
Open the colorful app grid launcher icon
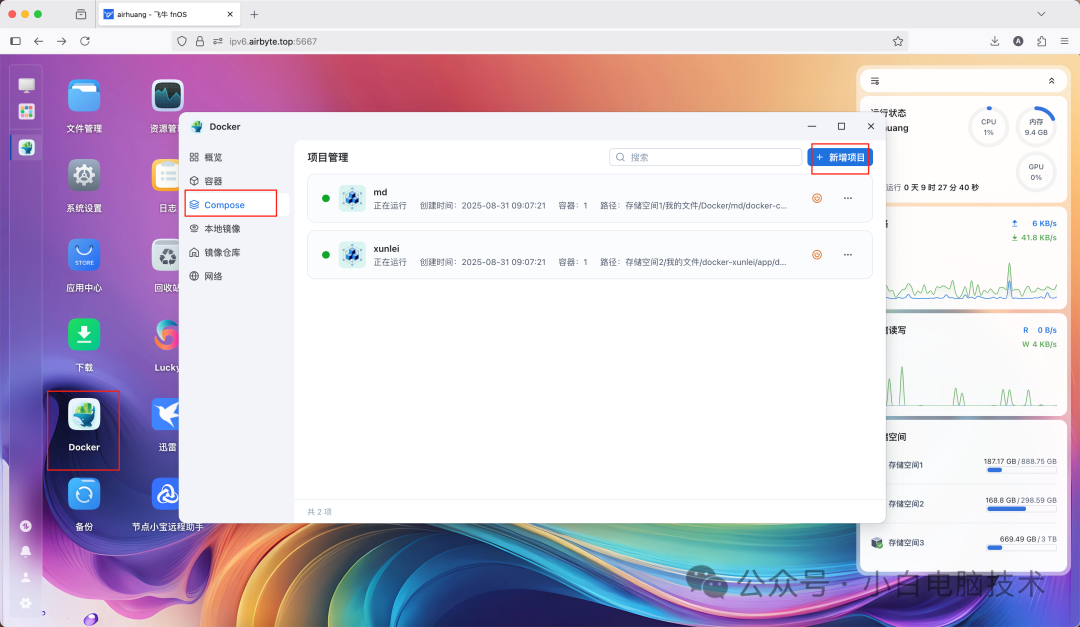[26, 112]
